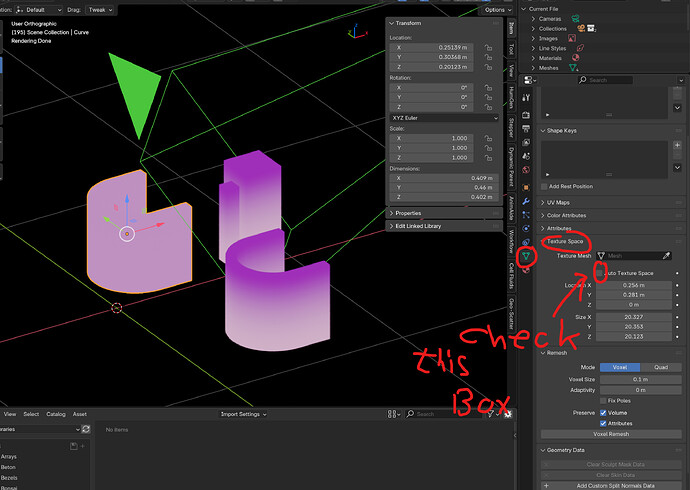Open the Object Constraints tab icon

[x=526, y=242]
